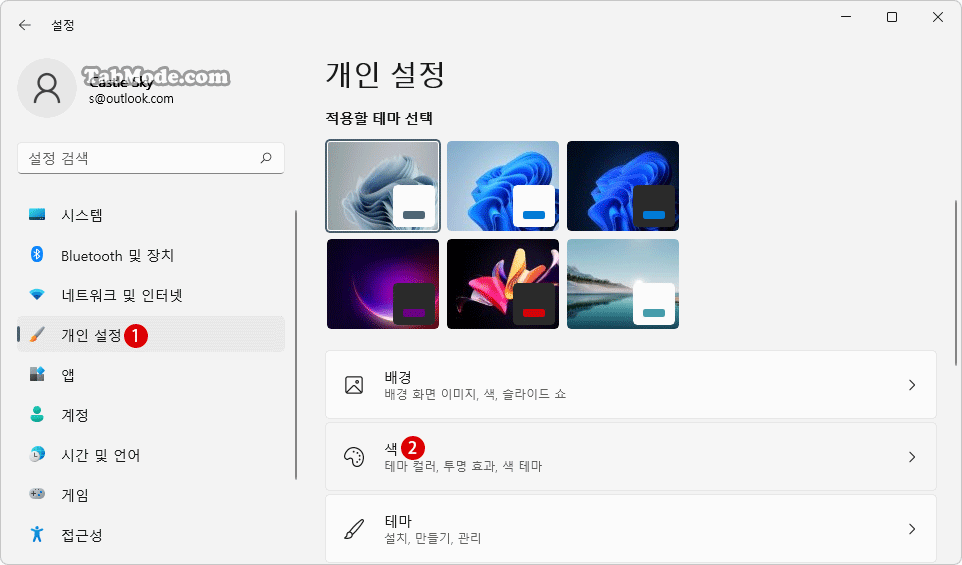
Task: Open 네트워크 및 인터넷 category
Action: point(151,295)
